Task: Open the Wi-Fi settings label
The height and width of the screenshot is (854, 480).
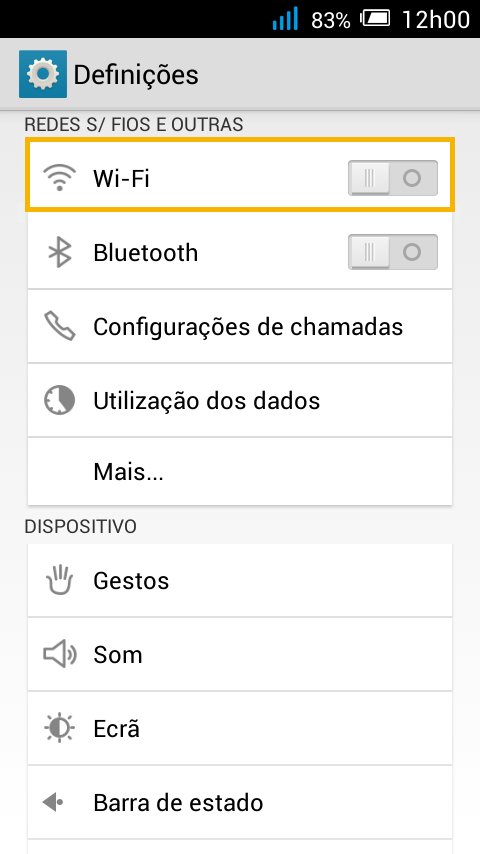Action: (121, 178)
